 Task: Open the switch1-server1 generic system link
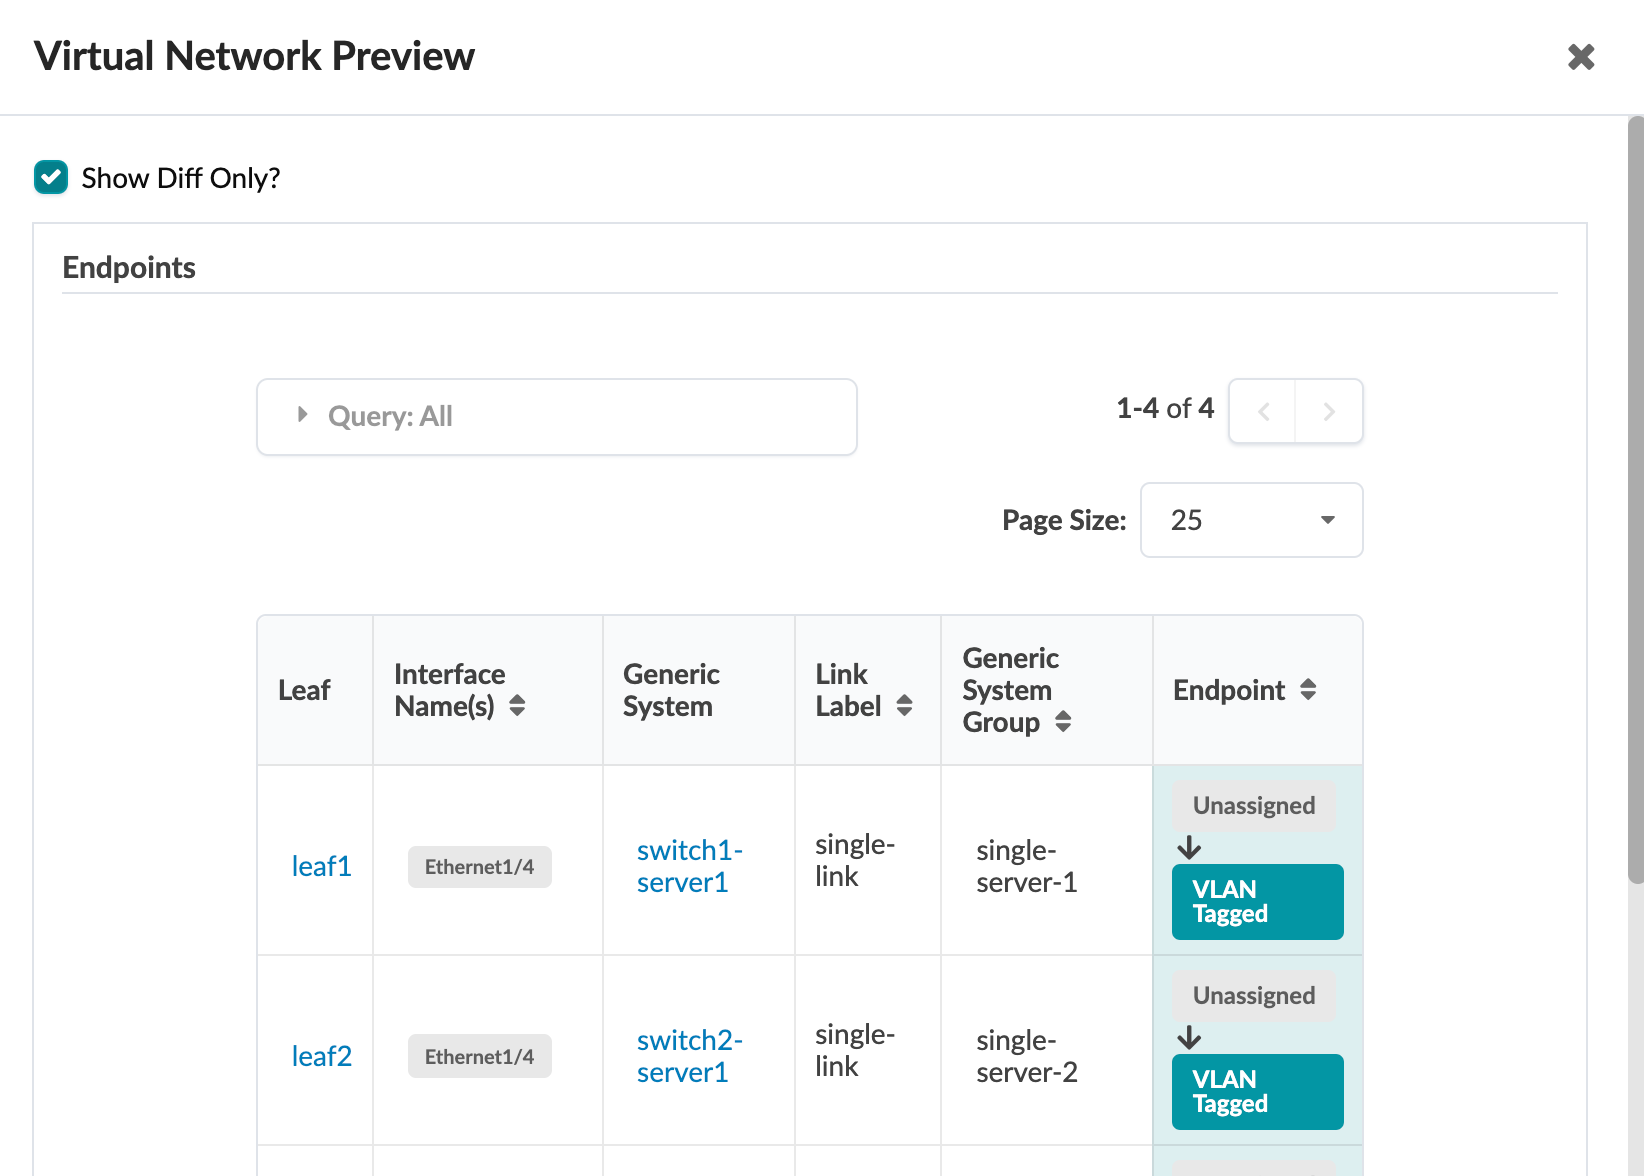point(689,866)
